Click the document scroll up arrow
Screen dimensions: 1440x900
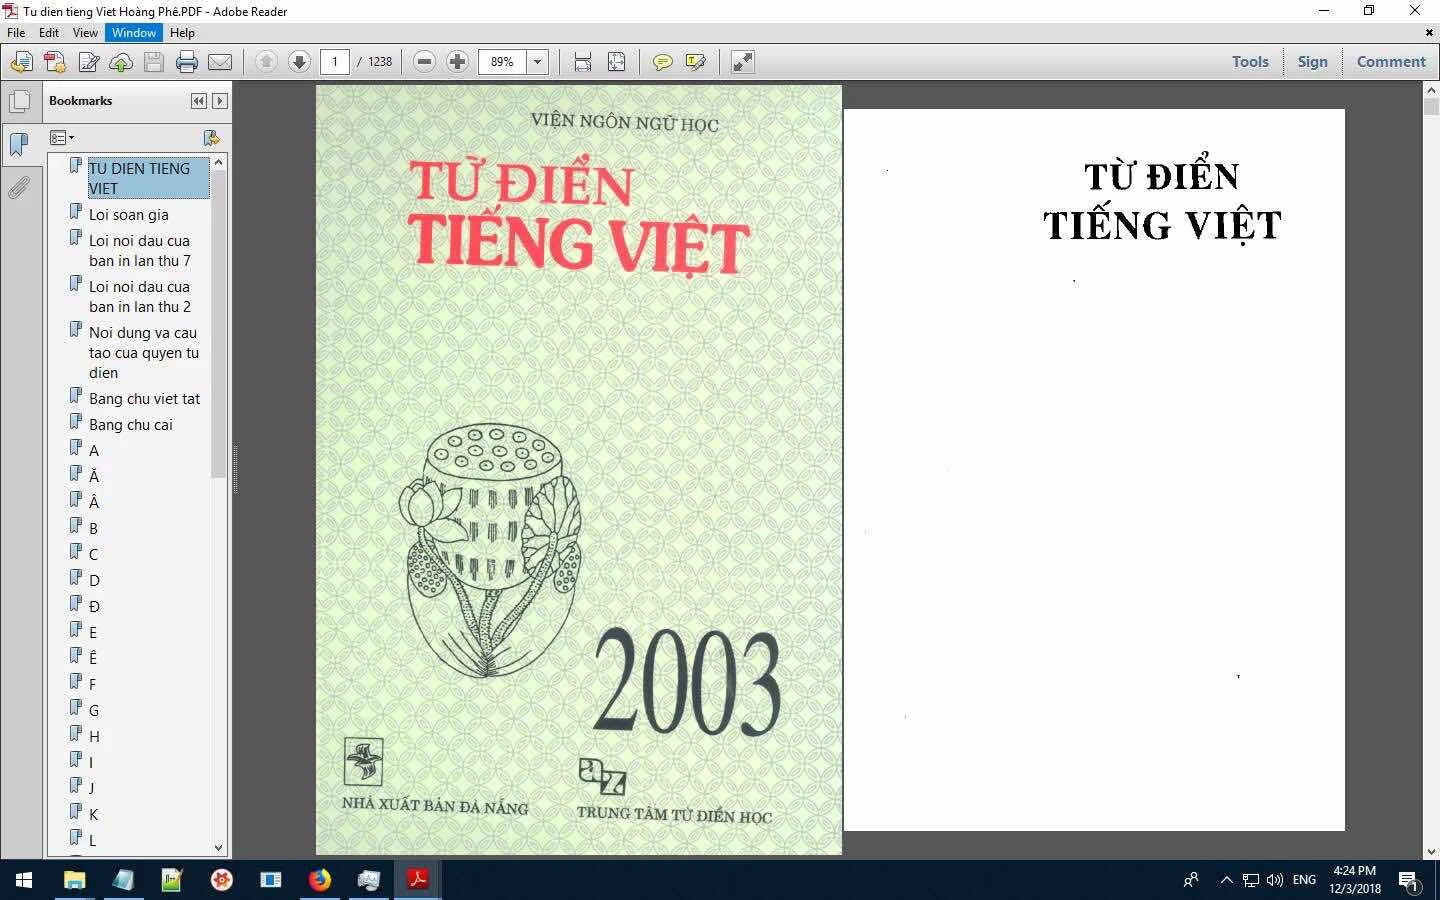click(x=1431, y=90)
